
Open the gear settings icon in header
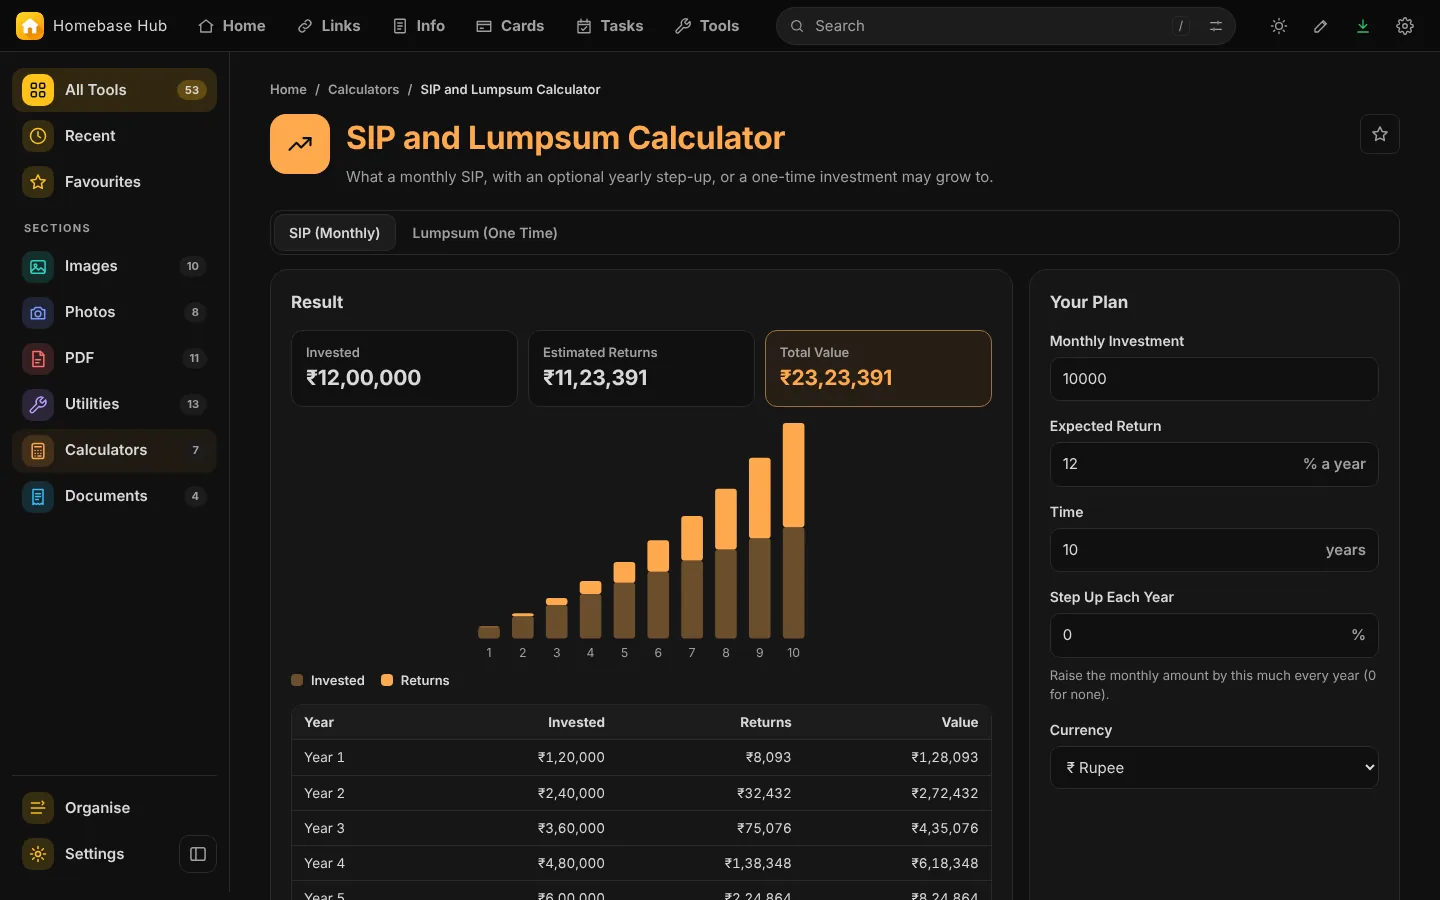tap(1405, 26)
